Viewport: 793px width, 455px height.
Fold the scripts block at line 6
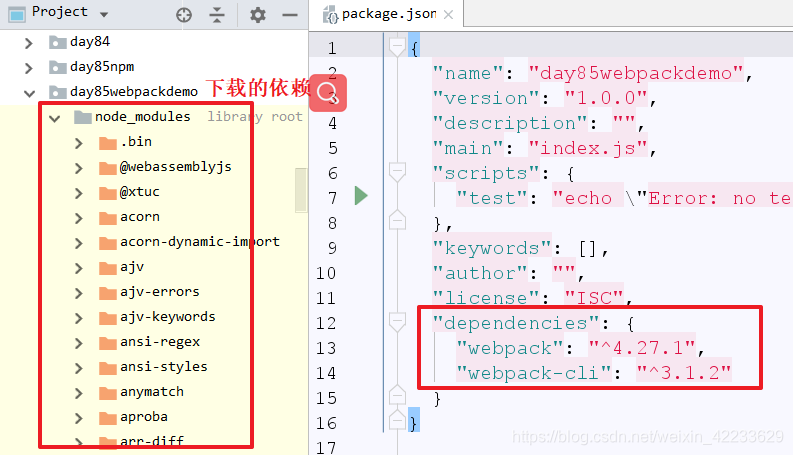[397, 172]
